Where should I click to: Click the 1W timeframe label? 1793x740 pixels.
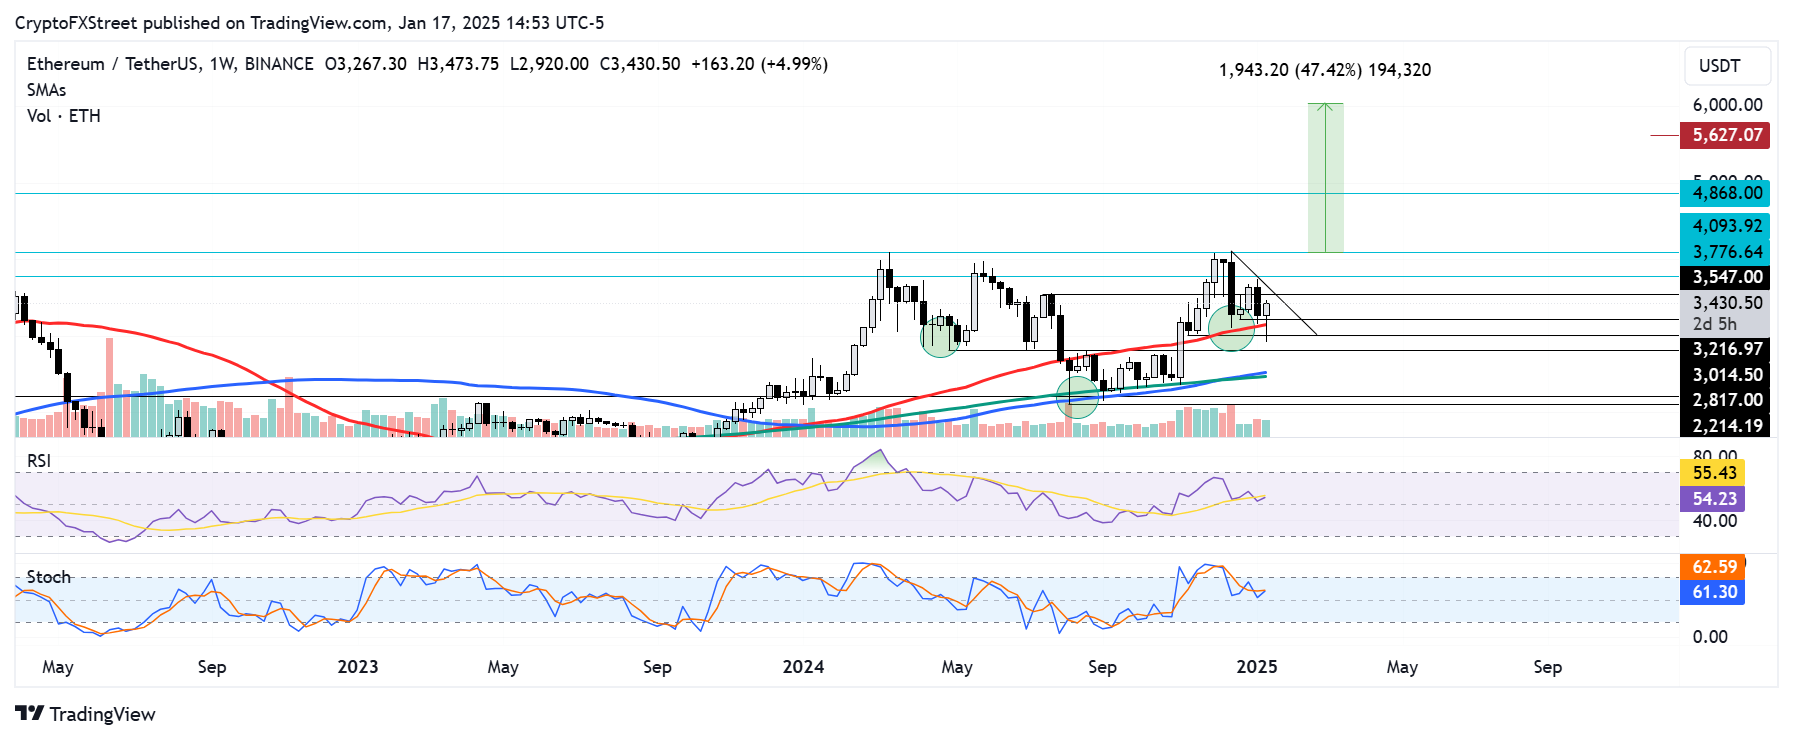(221, 64)
